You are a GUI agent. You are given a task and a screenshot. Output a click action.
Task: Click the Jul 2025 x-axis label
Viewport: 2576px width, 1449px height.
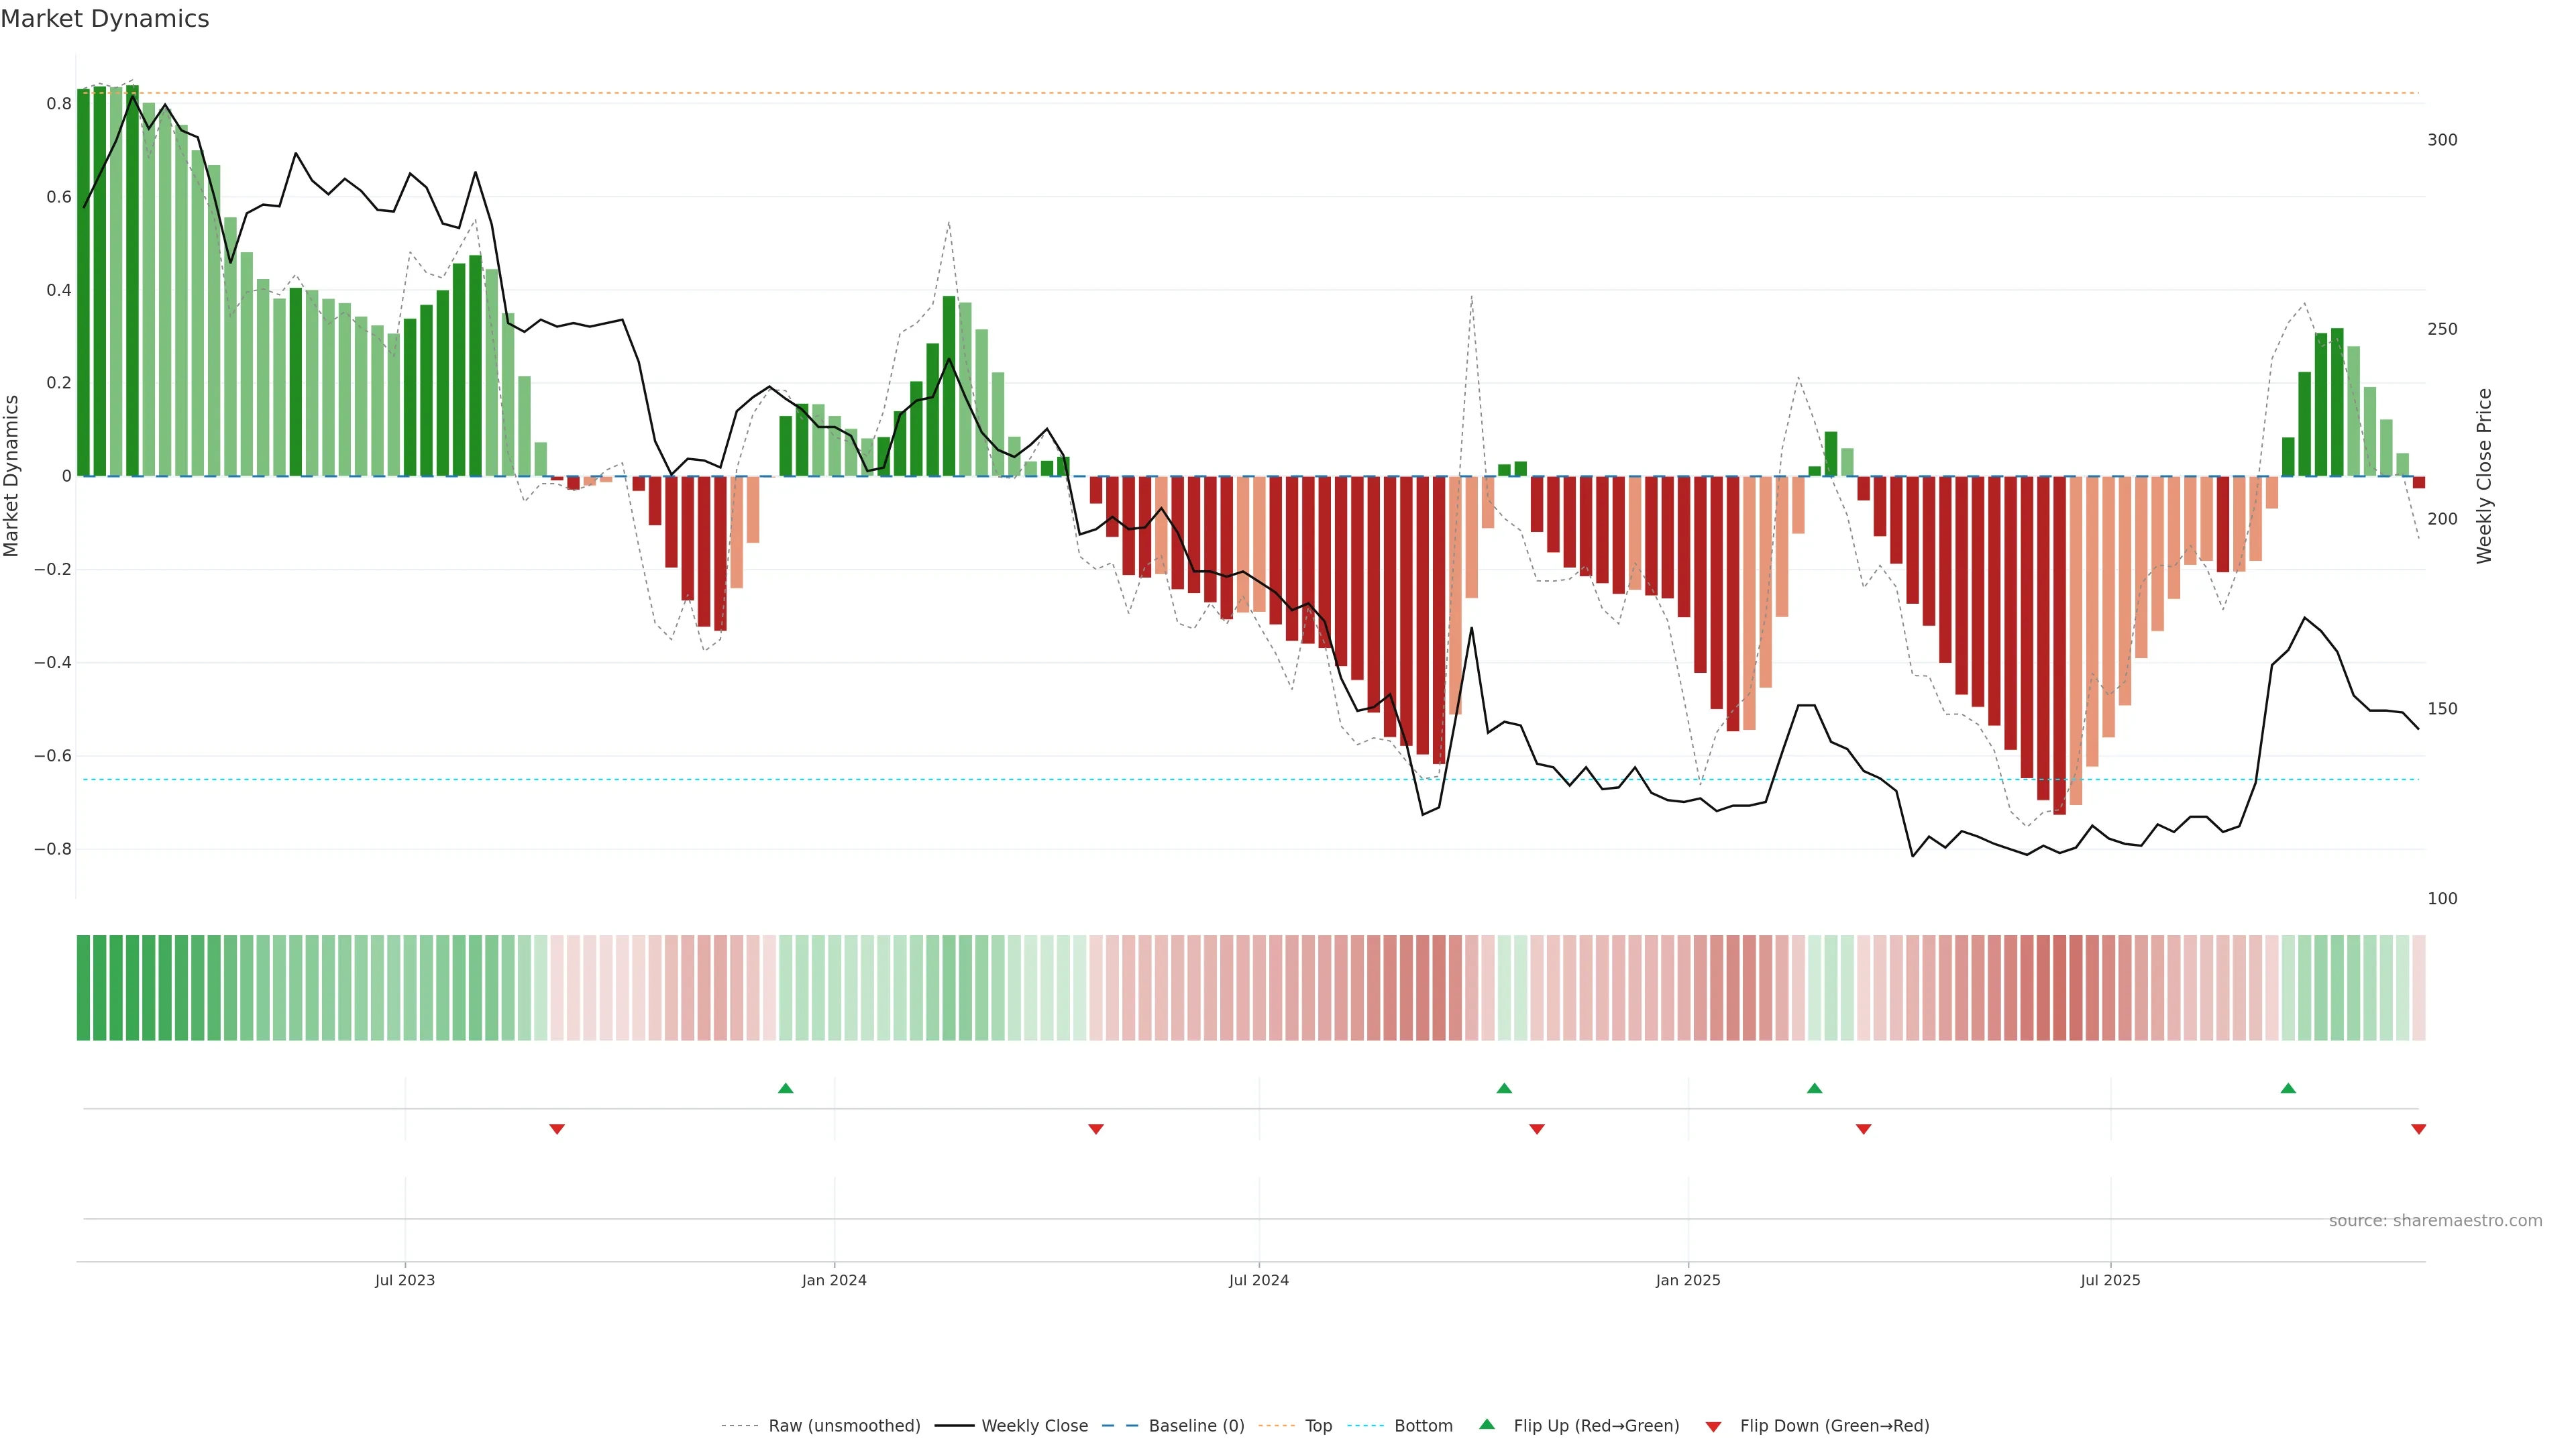pyautogui.click(x=2110, y=1280)
